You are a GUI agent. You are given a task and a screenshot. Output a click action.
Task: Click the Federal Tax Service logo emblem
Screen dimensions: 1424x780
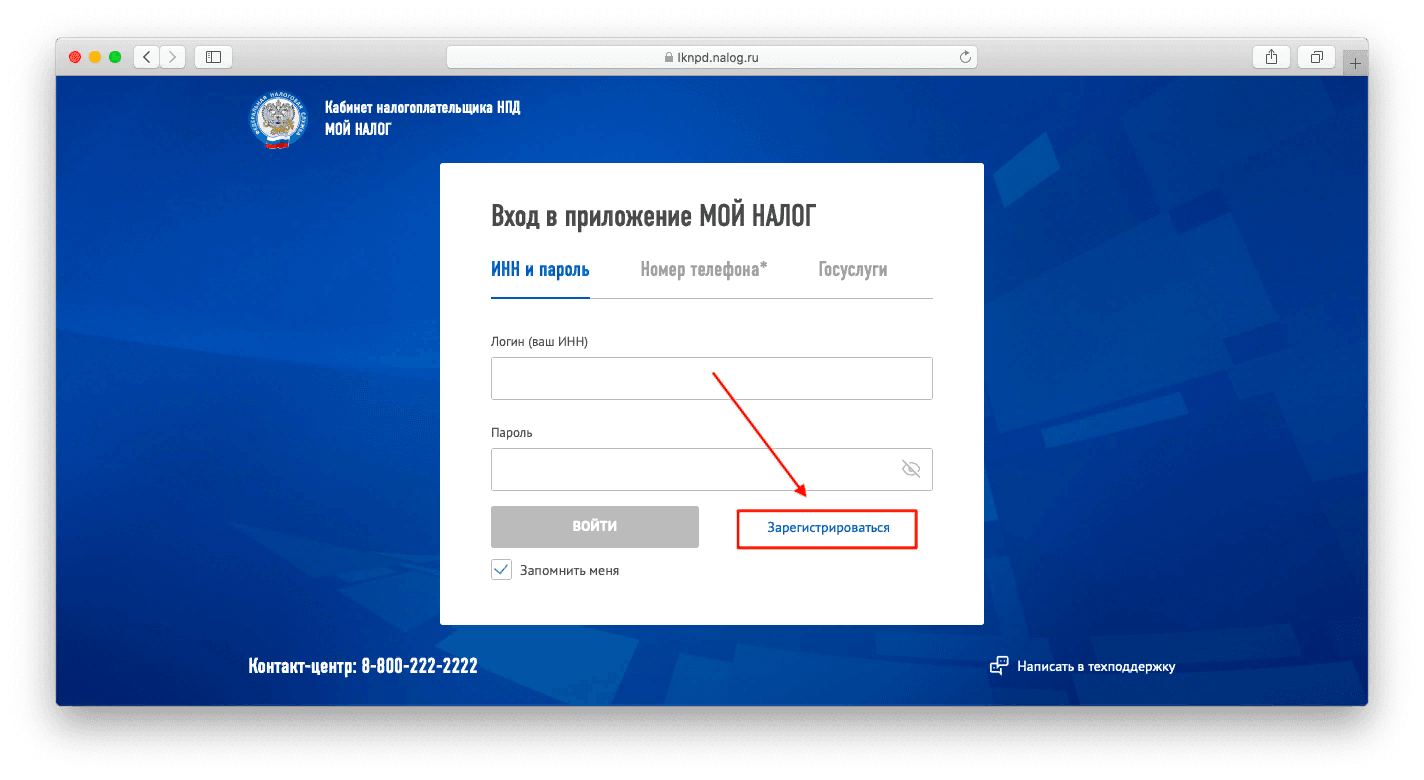[279, 120]
